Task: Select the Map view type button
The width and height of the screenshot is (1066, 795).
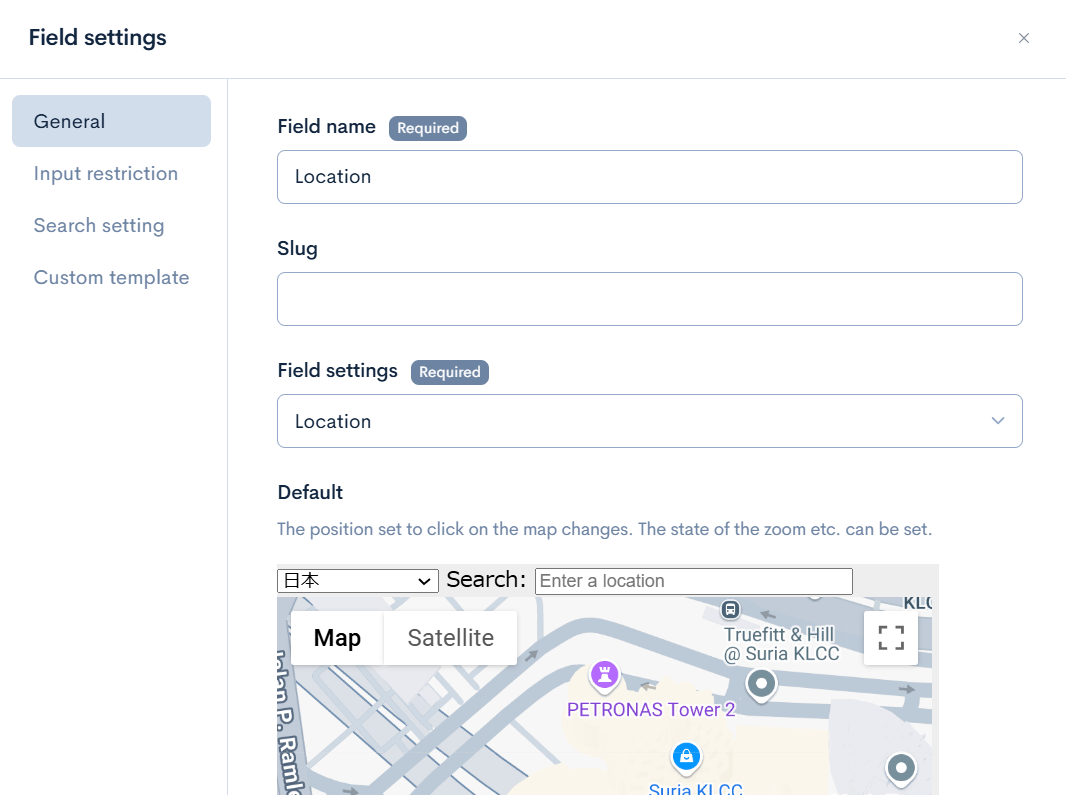Action: [337, 638]
